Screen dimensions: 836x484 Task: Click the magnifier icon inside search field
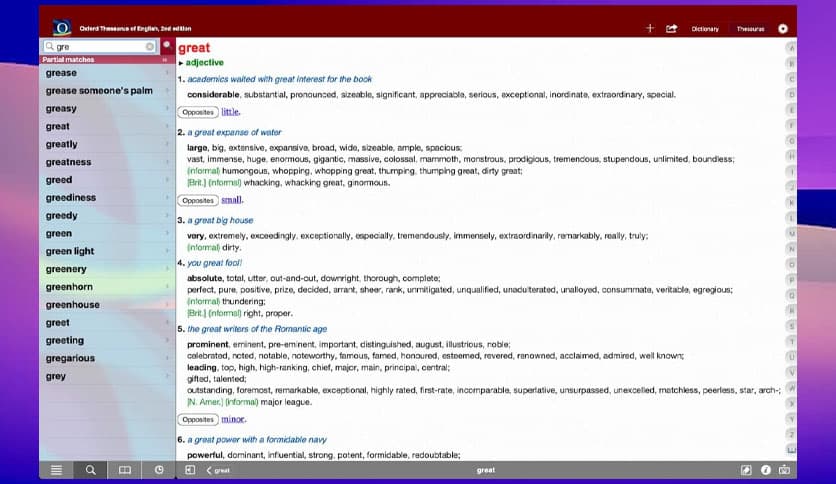tap(50, 46)
